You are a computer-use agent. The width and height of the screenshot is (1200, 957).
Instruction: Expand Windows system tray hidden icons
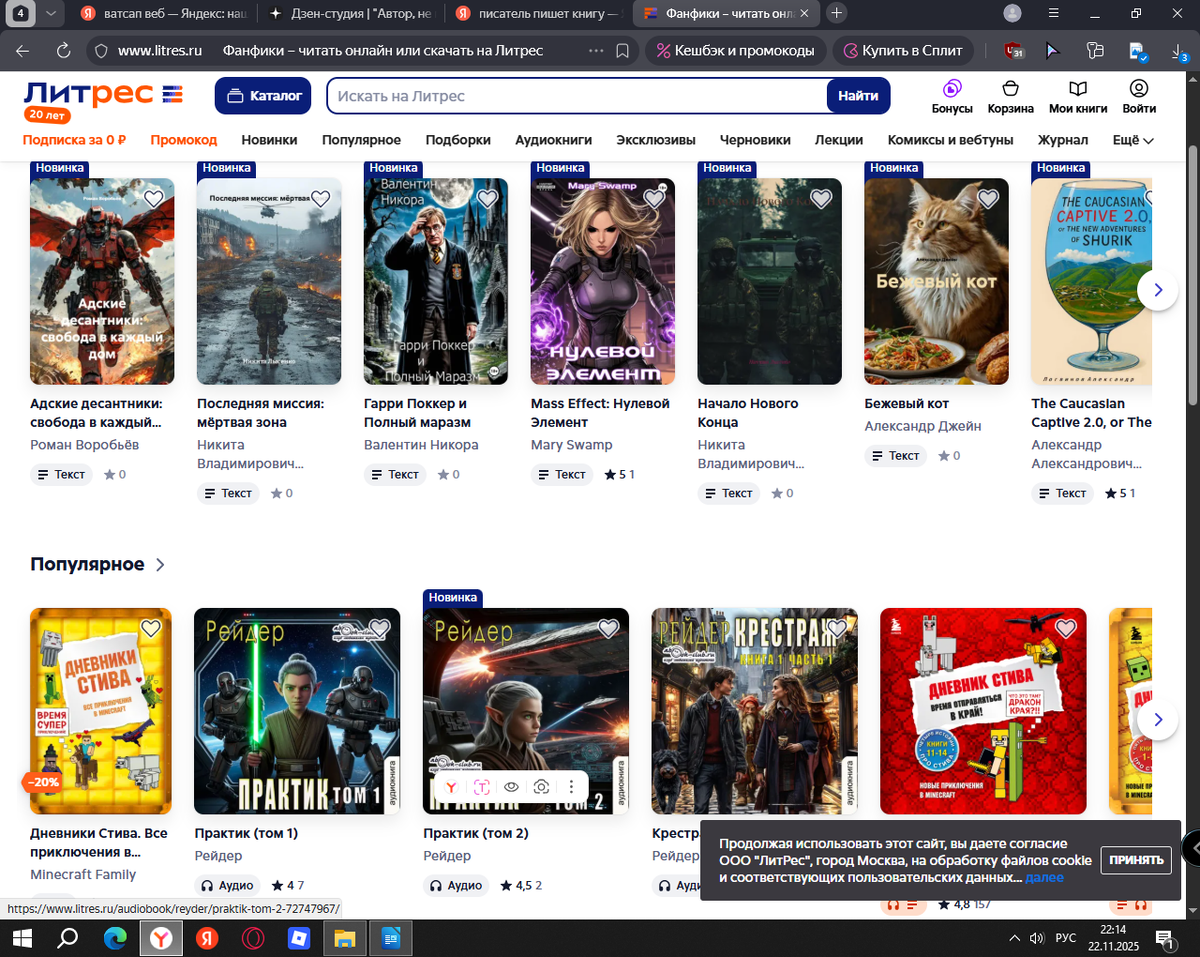1015,937
